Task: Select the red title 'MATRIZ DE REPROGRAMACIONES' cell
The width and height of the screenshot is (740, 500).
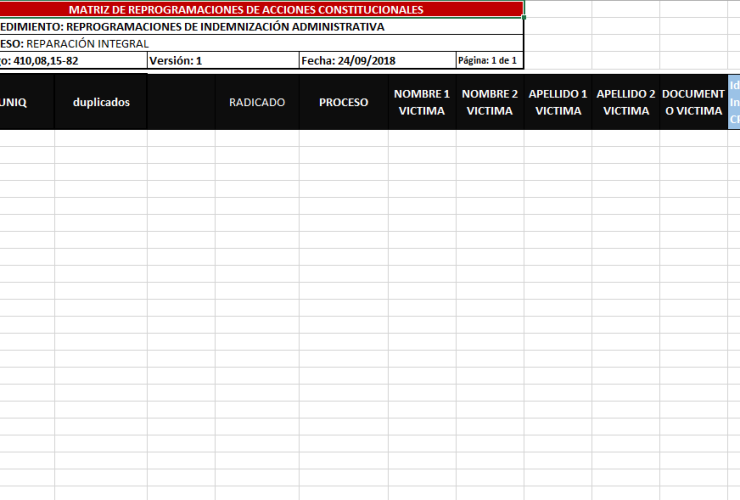Action: tap(261, 9)
